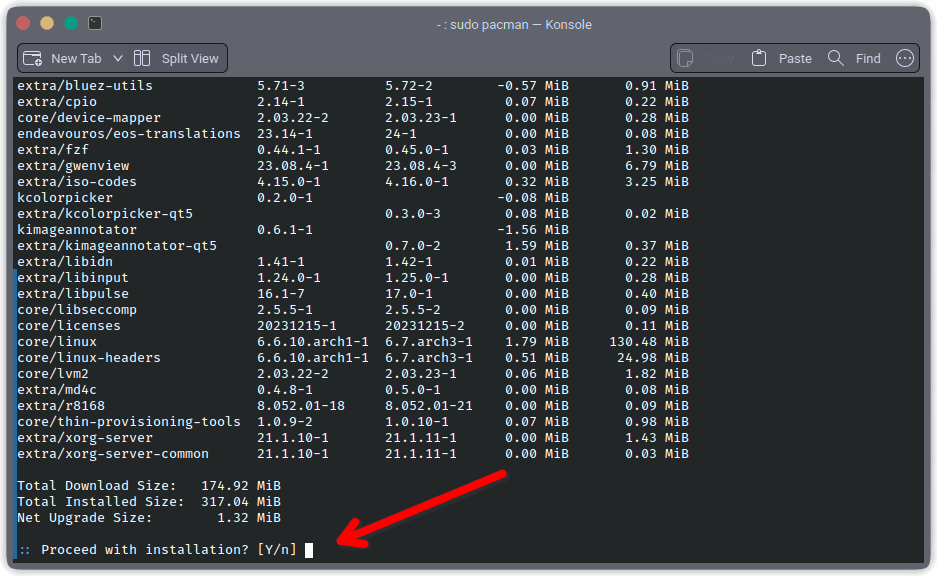Click 'kcolorpicker' package name
937x576 pixels.
click(65, 198)
